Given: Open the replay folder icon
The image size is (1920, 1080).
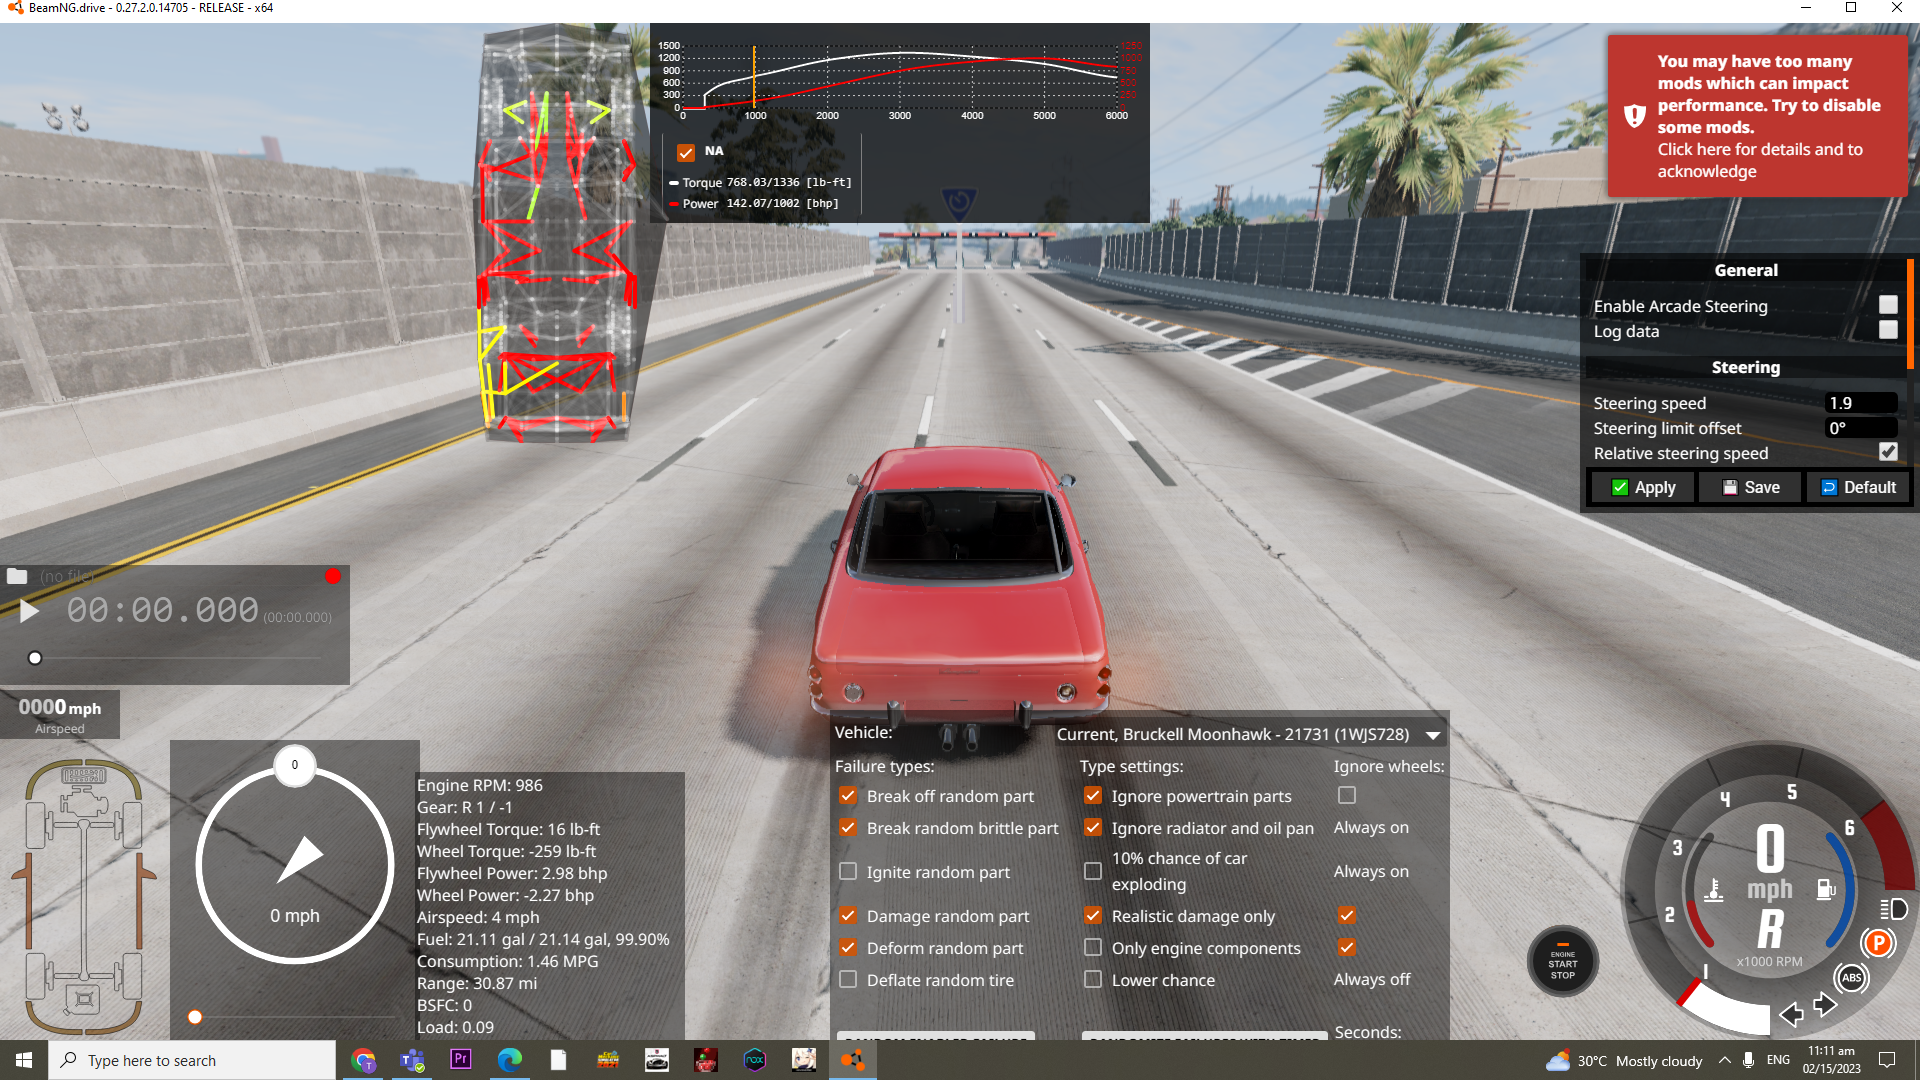Looking at the screenshot, I should click(x=17, y=576).
